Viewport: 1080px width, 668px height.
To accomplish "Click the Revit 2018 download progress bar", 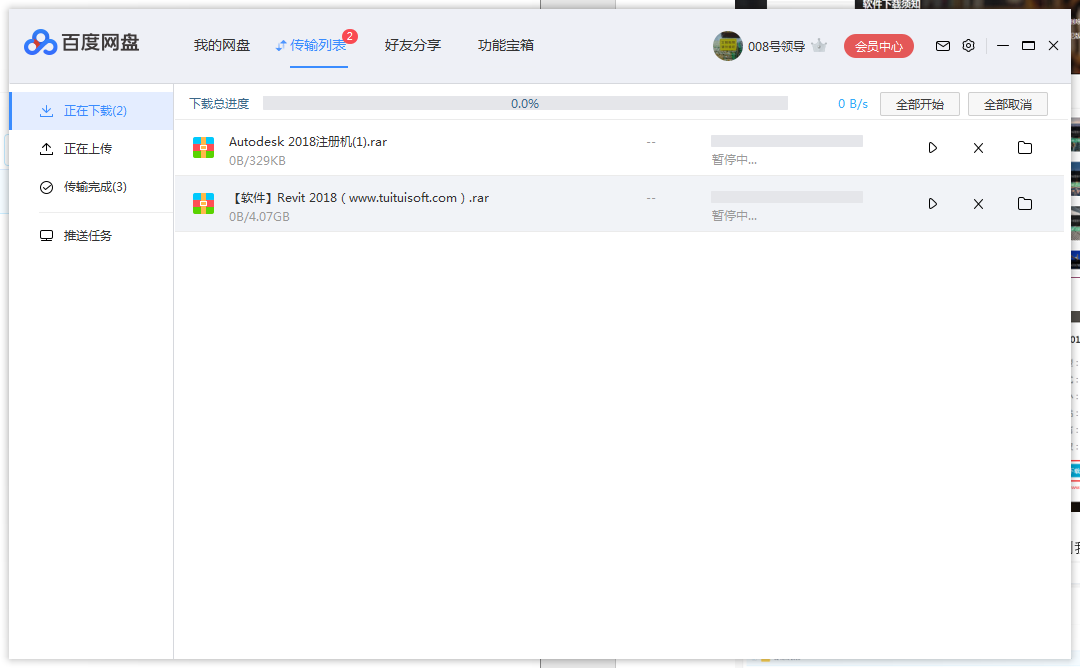I will tap(787, 197).
